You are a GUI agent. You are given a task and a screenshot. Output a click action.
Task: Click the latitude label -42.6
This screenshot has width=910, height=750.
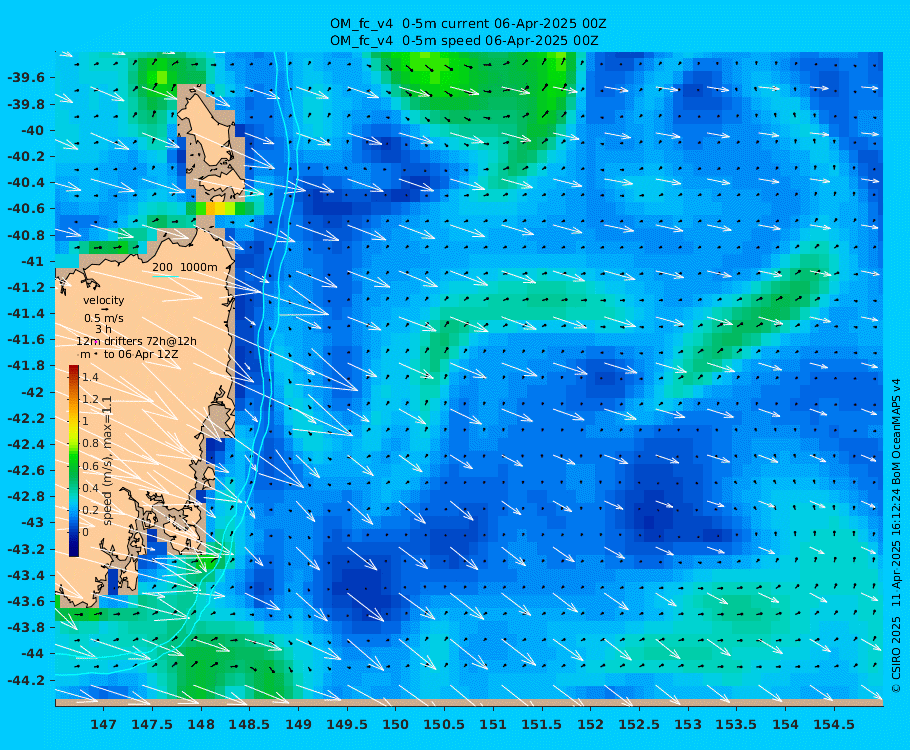[x=26, y=470]
